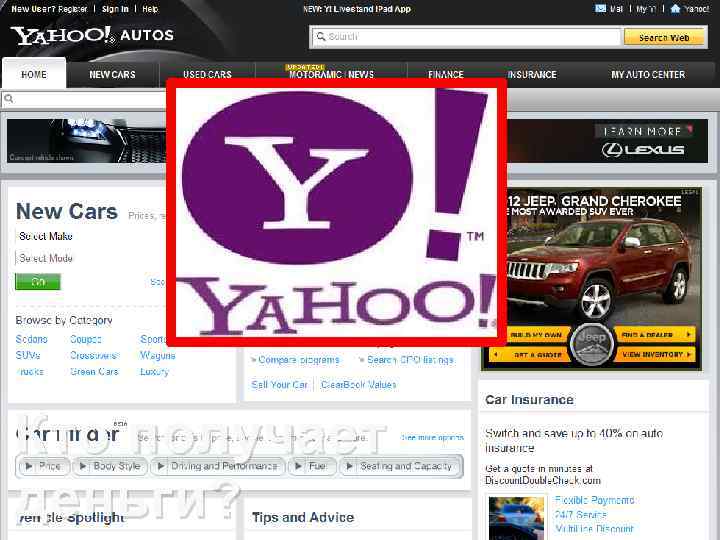Browse the Sedans category
720x540 pixels.
pyautogui.click(x=32, y=339)
